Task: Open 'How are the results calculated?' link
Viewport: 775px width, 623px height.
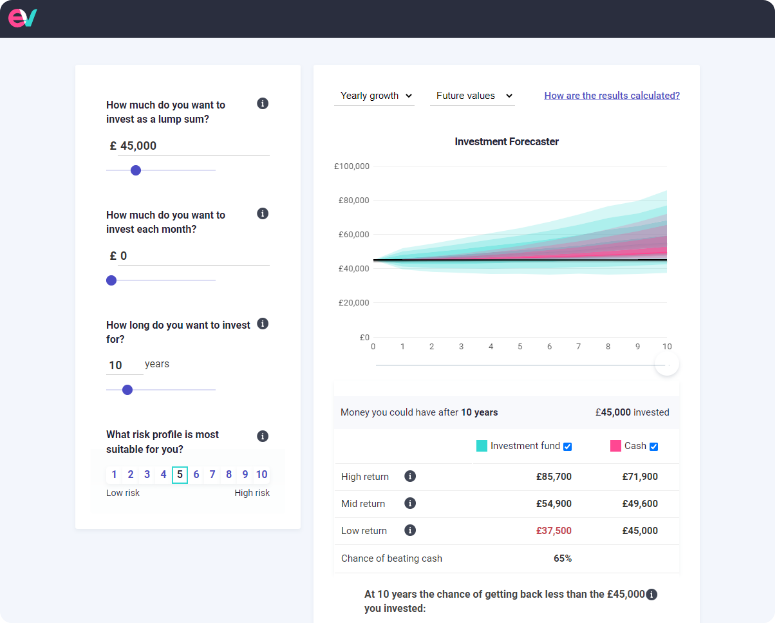Action: click(612, 95)
